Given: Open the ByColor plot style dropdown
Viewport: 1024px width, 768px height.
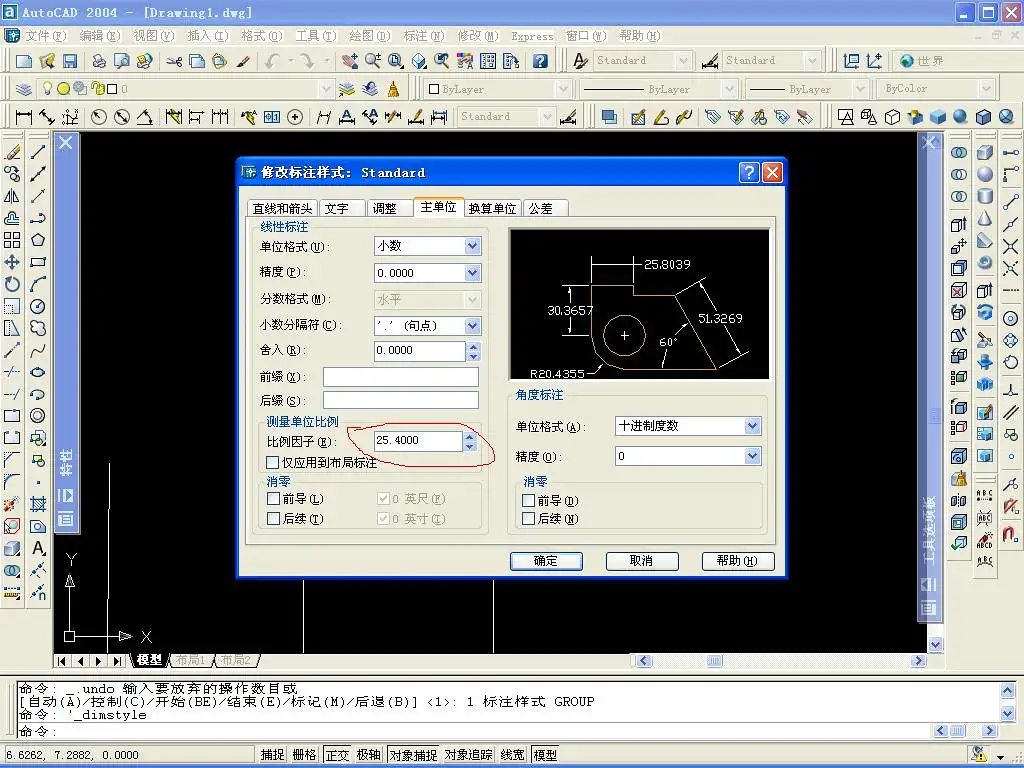Looking at the screenshot, I should point(986,89).
